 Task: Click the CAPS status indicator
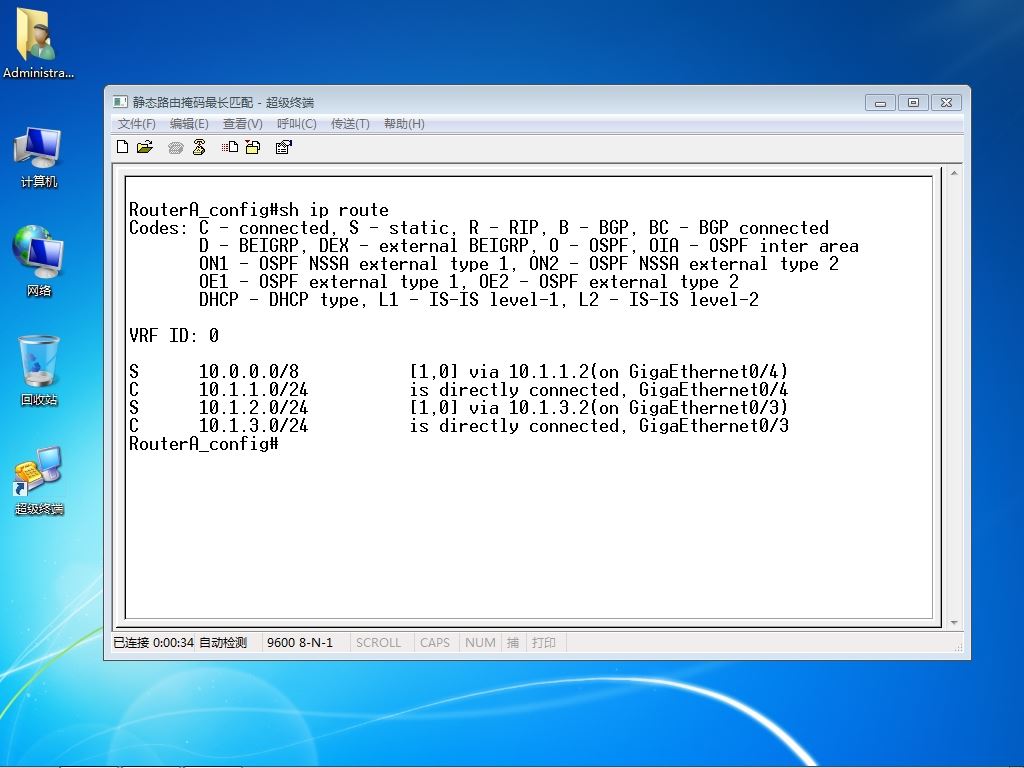(x=435, y=643)
